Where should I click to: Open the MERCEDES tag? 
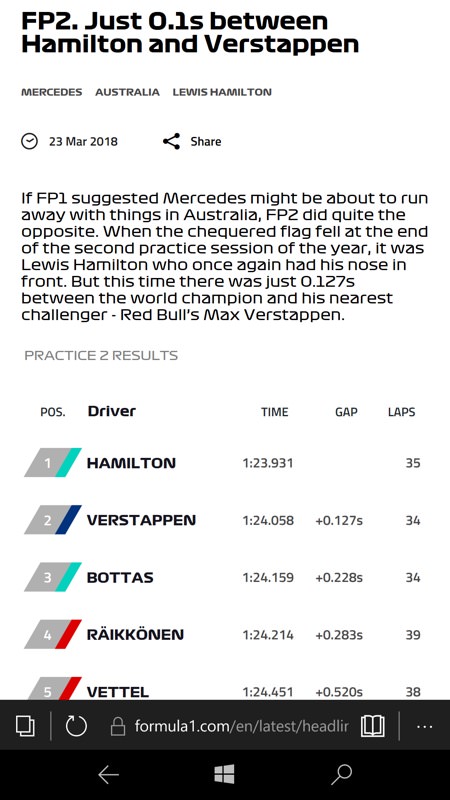coord(52,92)
